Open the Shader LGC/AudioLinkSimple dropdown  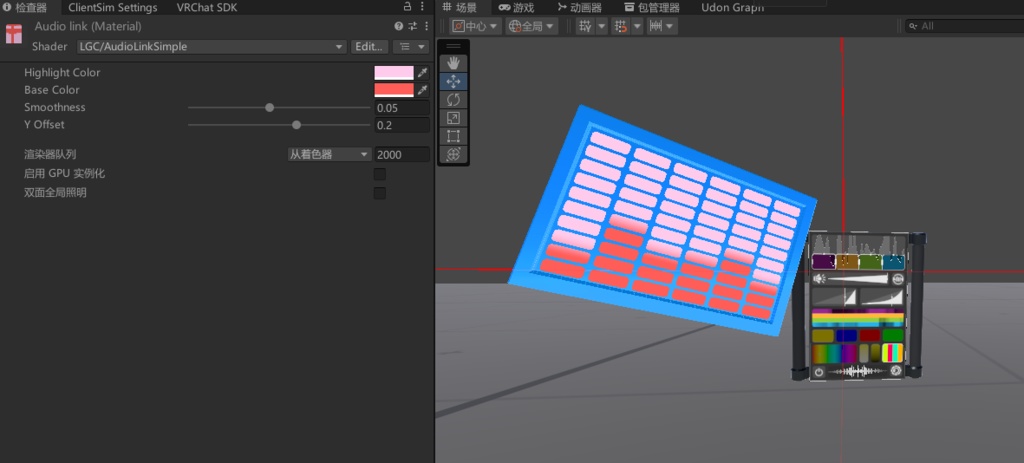[212, 47]
